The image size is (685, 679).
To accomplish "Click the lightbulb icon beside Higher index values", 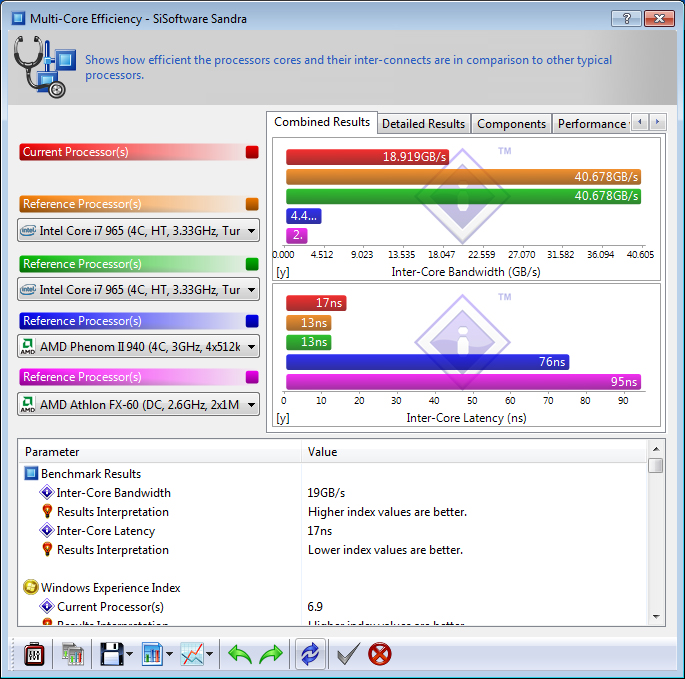I will 47,512.
